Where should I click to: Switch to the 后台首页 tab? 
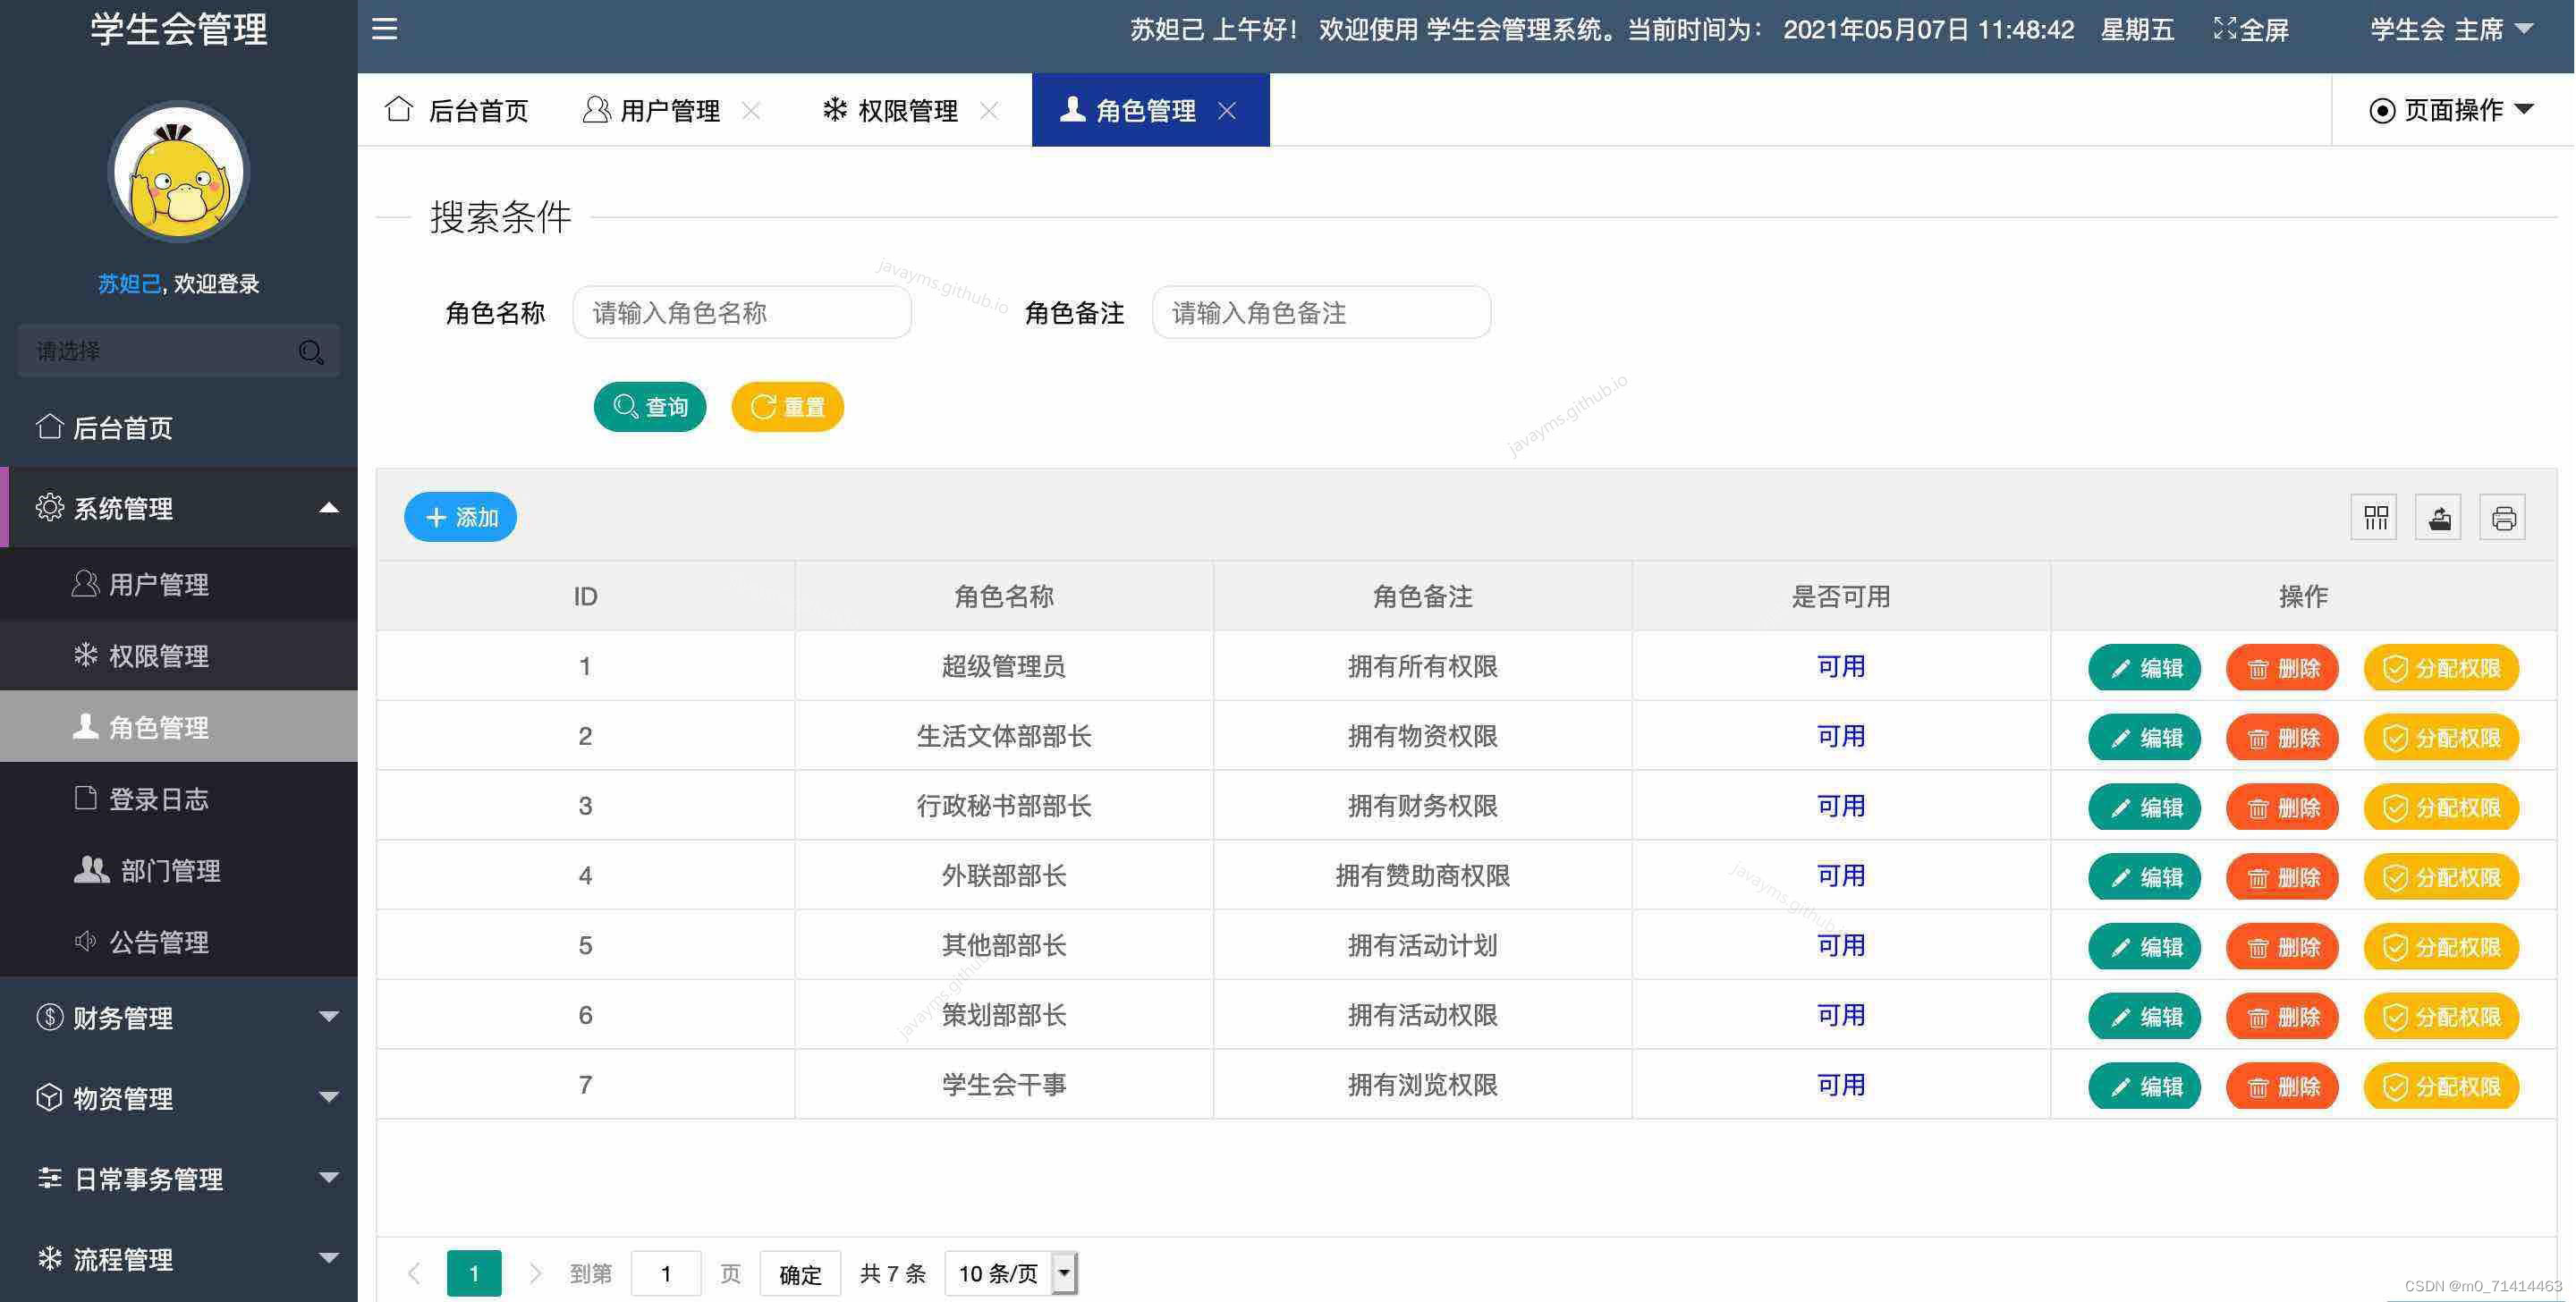[x=459, y=110]
